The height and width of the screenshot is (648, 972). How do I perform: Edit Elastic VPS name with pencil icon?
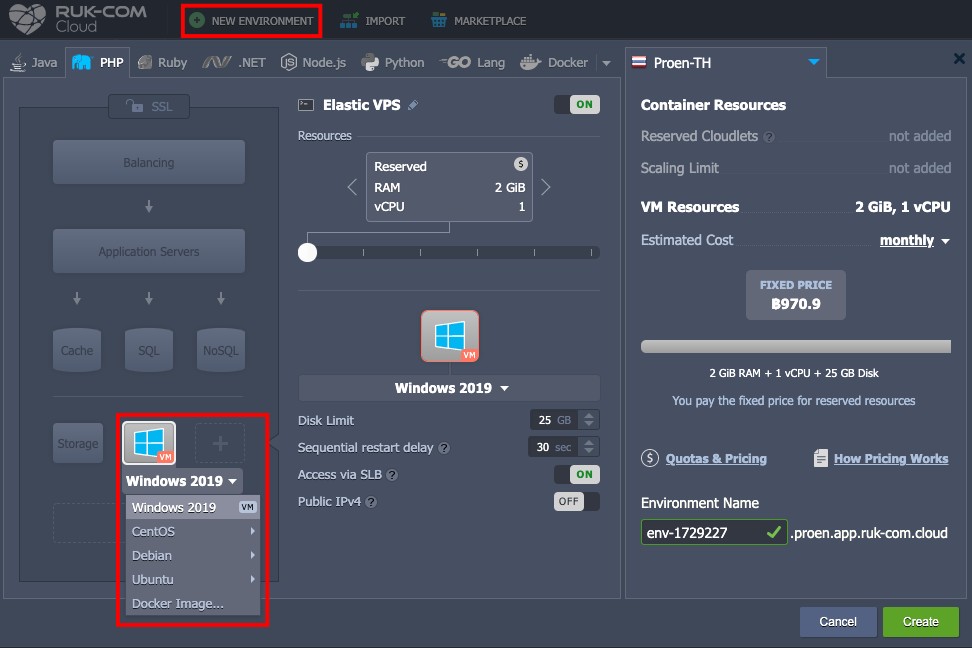point(413,105)
